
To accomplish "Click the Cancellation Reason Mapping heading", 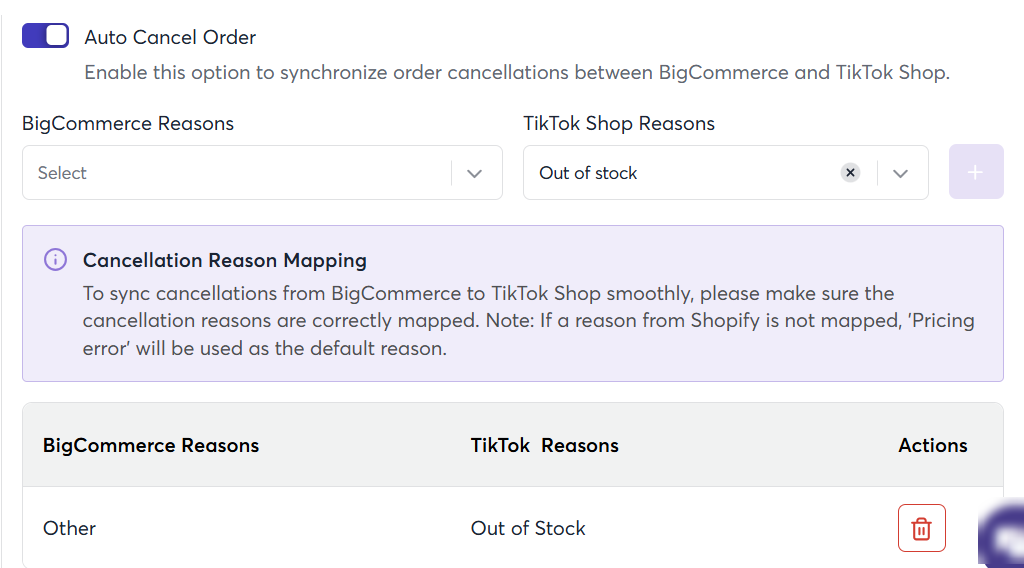I will pyautogui.click(x=225, y=260).
